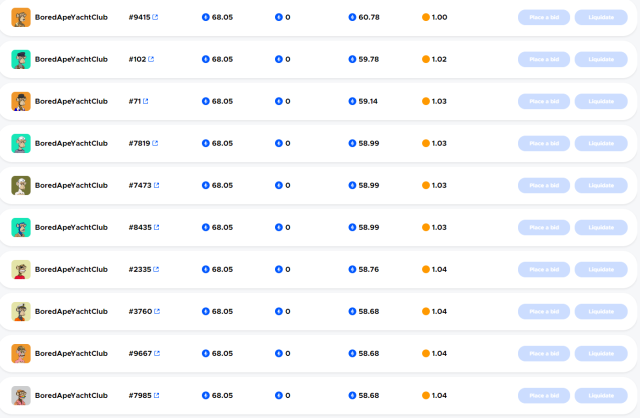
Task: Click the external link icon for #3760
Action: (x=155, y=311)
